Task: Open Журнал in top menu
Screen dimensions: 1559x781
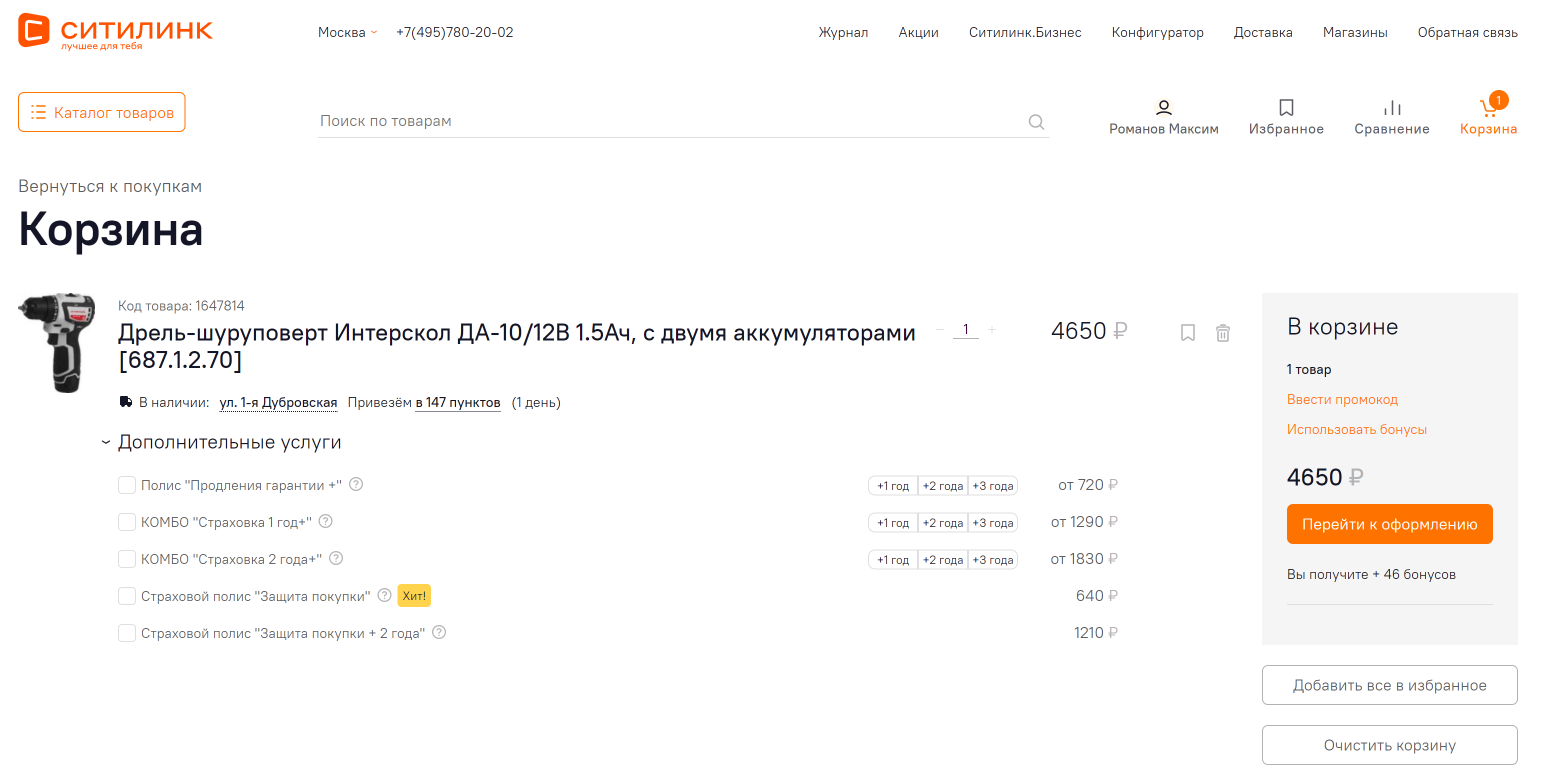Action: [843, 32]
